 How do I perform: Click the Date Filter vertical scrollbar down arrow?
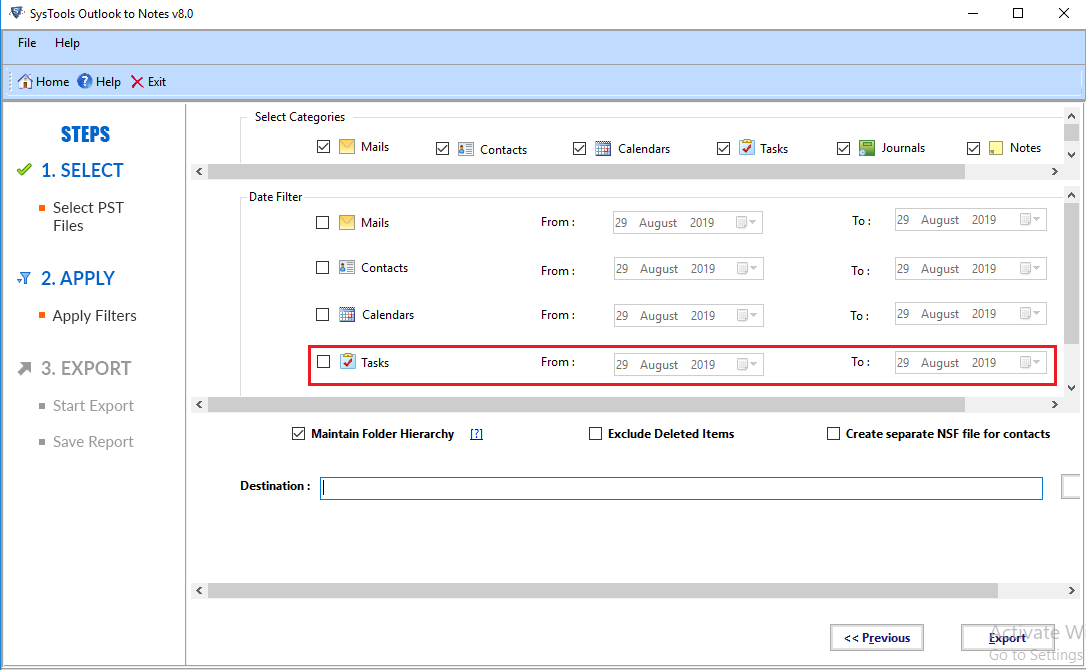click(1071, 388)
